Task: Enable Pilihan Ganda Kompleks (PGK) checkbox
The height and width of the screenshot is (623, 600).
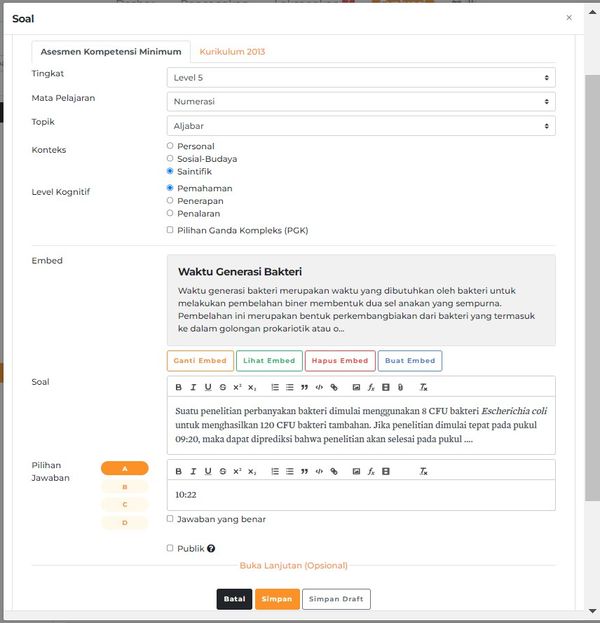Action: pos(170,230)
